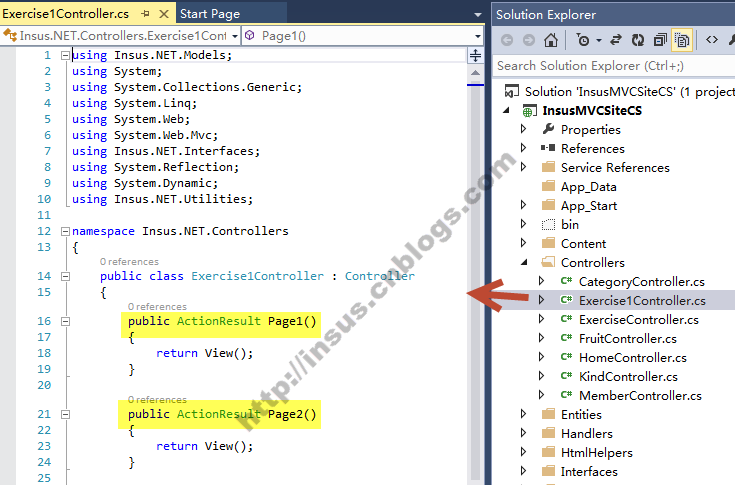Close the Exercise1Controller.cs tab
735x485 pixels.
164,14
